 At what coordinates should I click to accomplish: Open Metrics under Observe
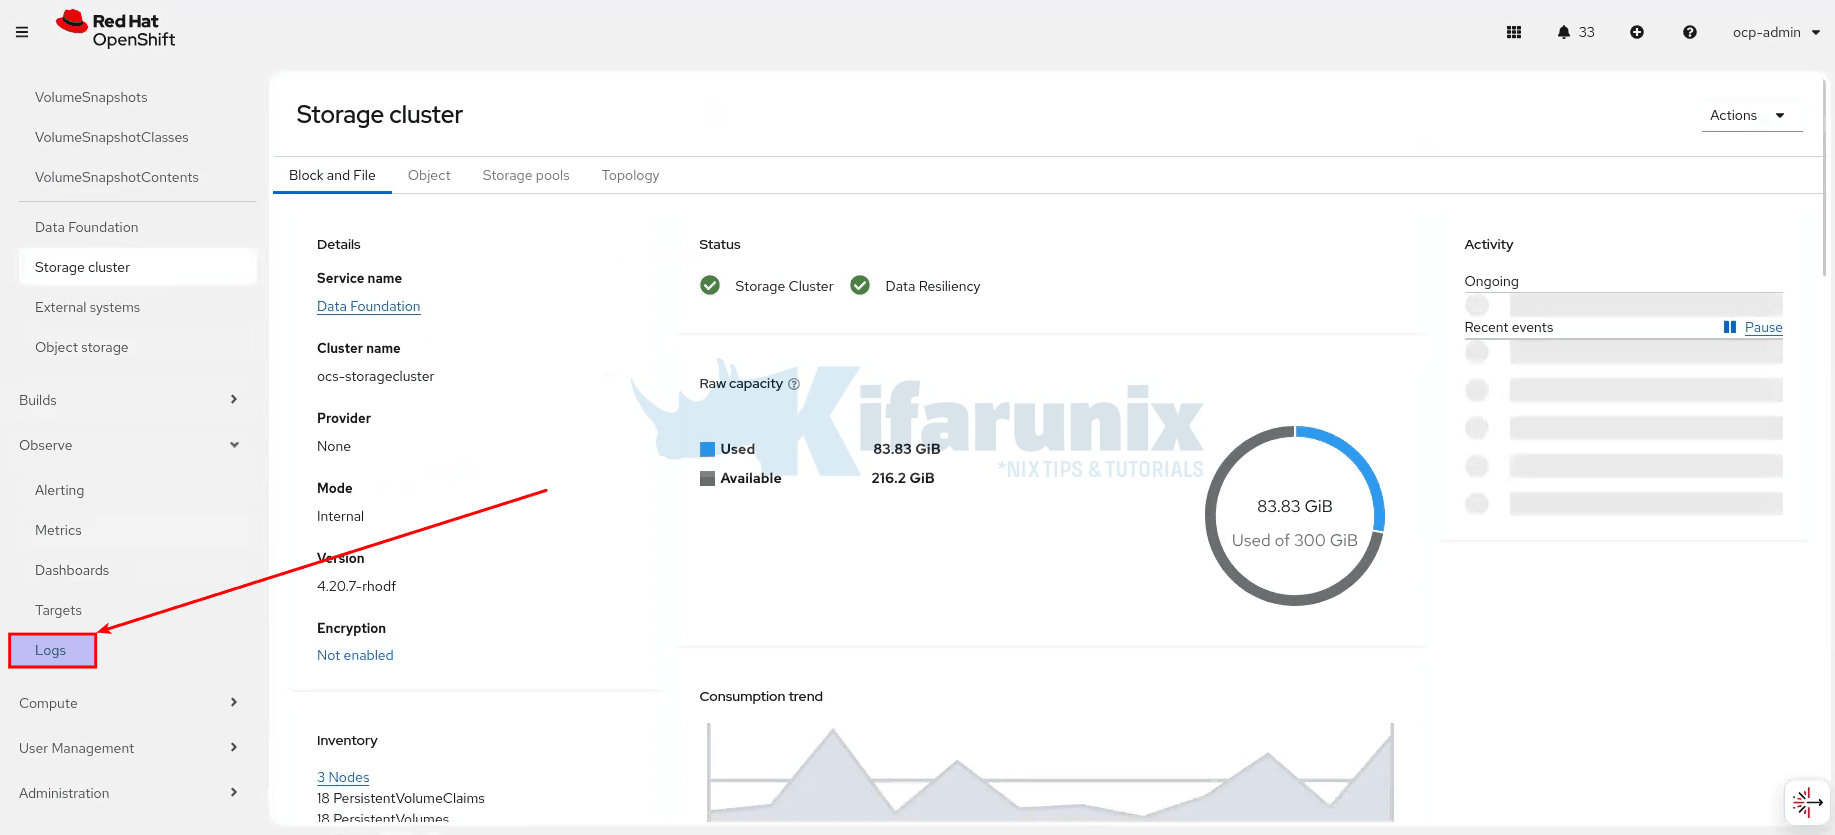pos(58,530)
